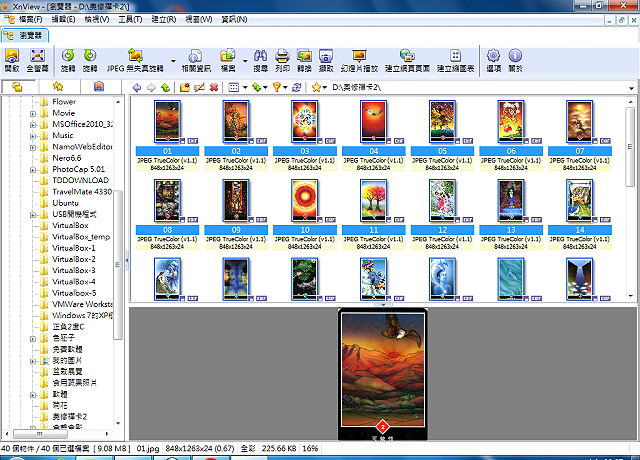Select file label 07
Image resolution: width=640 pixels, height=460 pixels.
click(580, 151)
